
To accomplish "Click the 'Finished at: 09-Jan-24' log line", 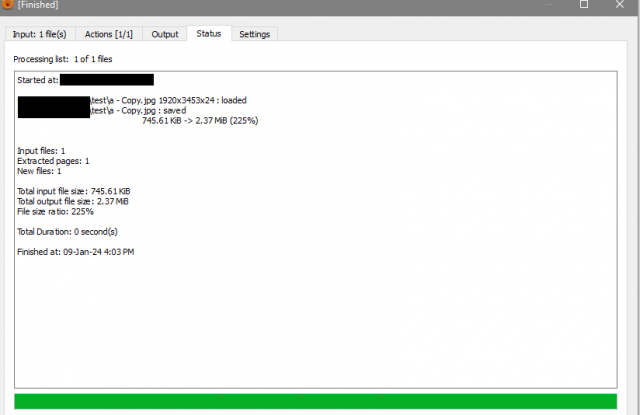I will 76,252.
